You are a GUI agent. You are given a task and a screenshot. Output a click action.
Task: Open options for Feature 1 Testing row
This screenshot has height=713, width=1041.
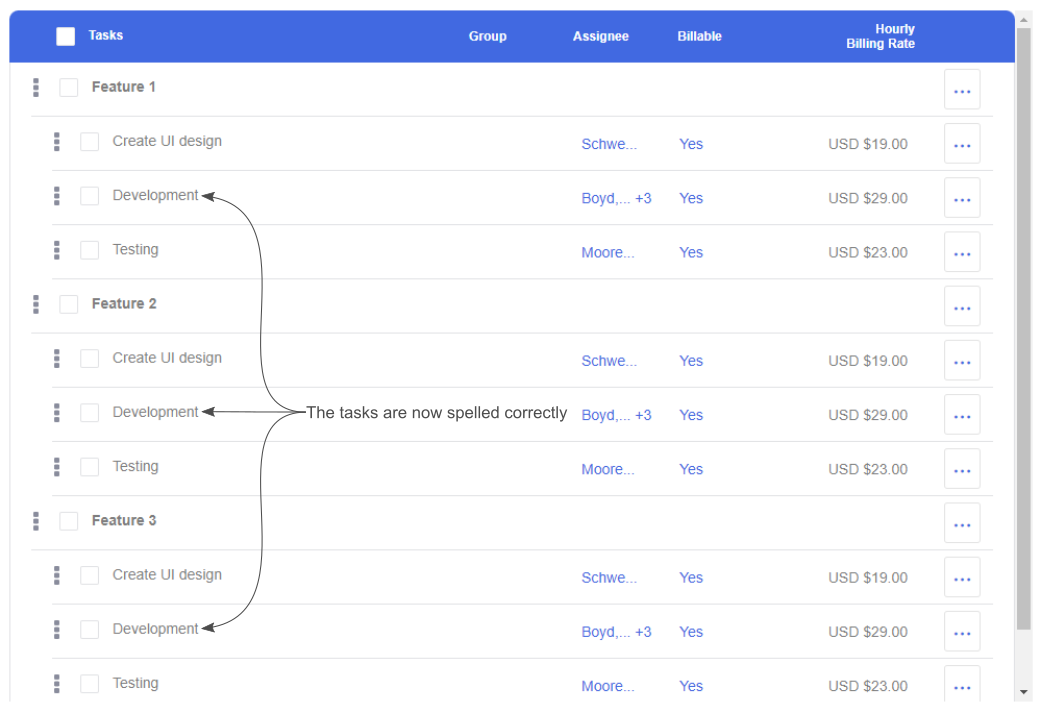pos(962,252)
